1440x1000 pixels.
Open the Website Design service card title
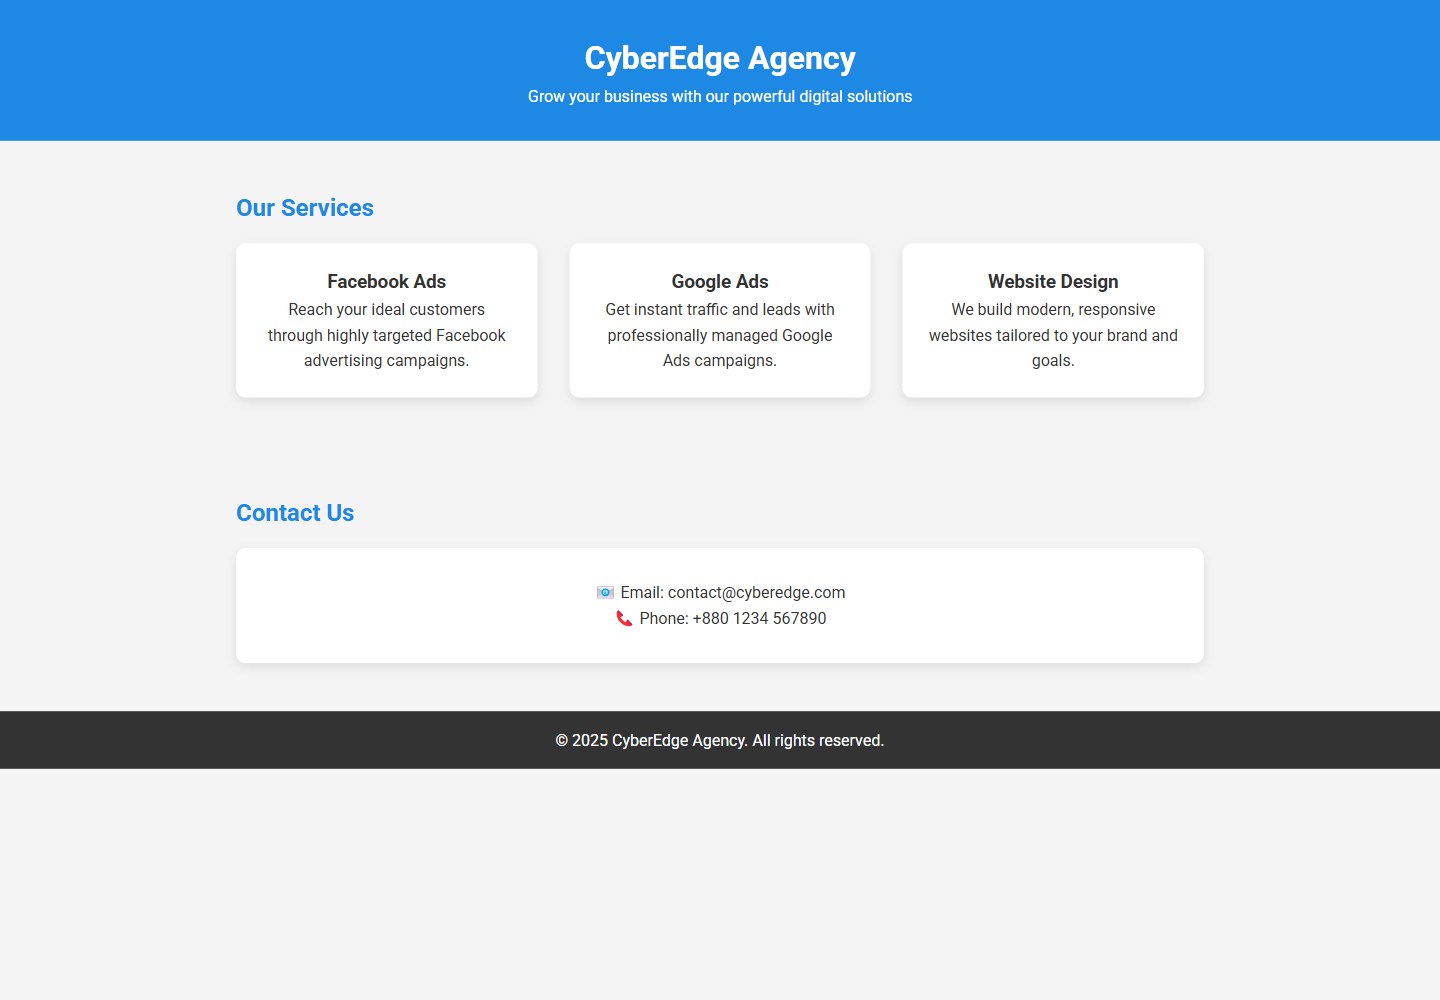(x=1053, y=282)
